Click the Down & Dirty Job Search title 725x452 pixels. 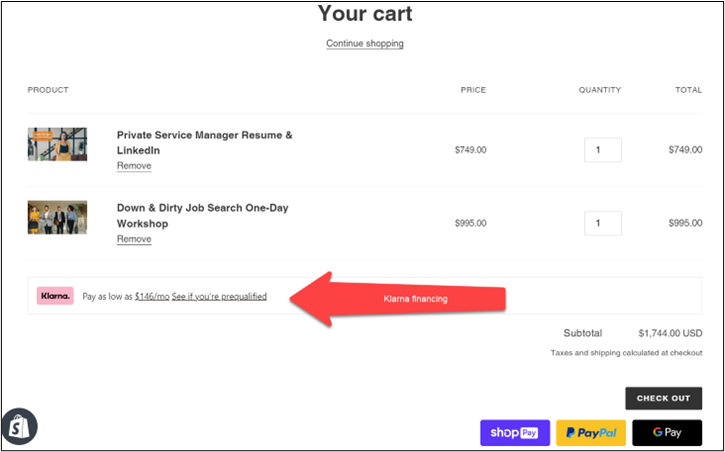coord(204,216)
